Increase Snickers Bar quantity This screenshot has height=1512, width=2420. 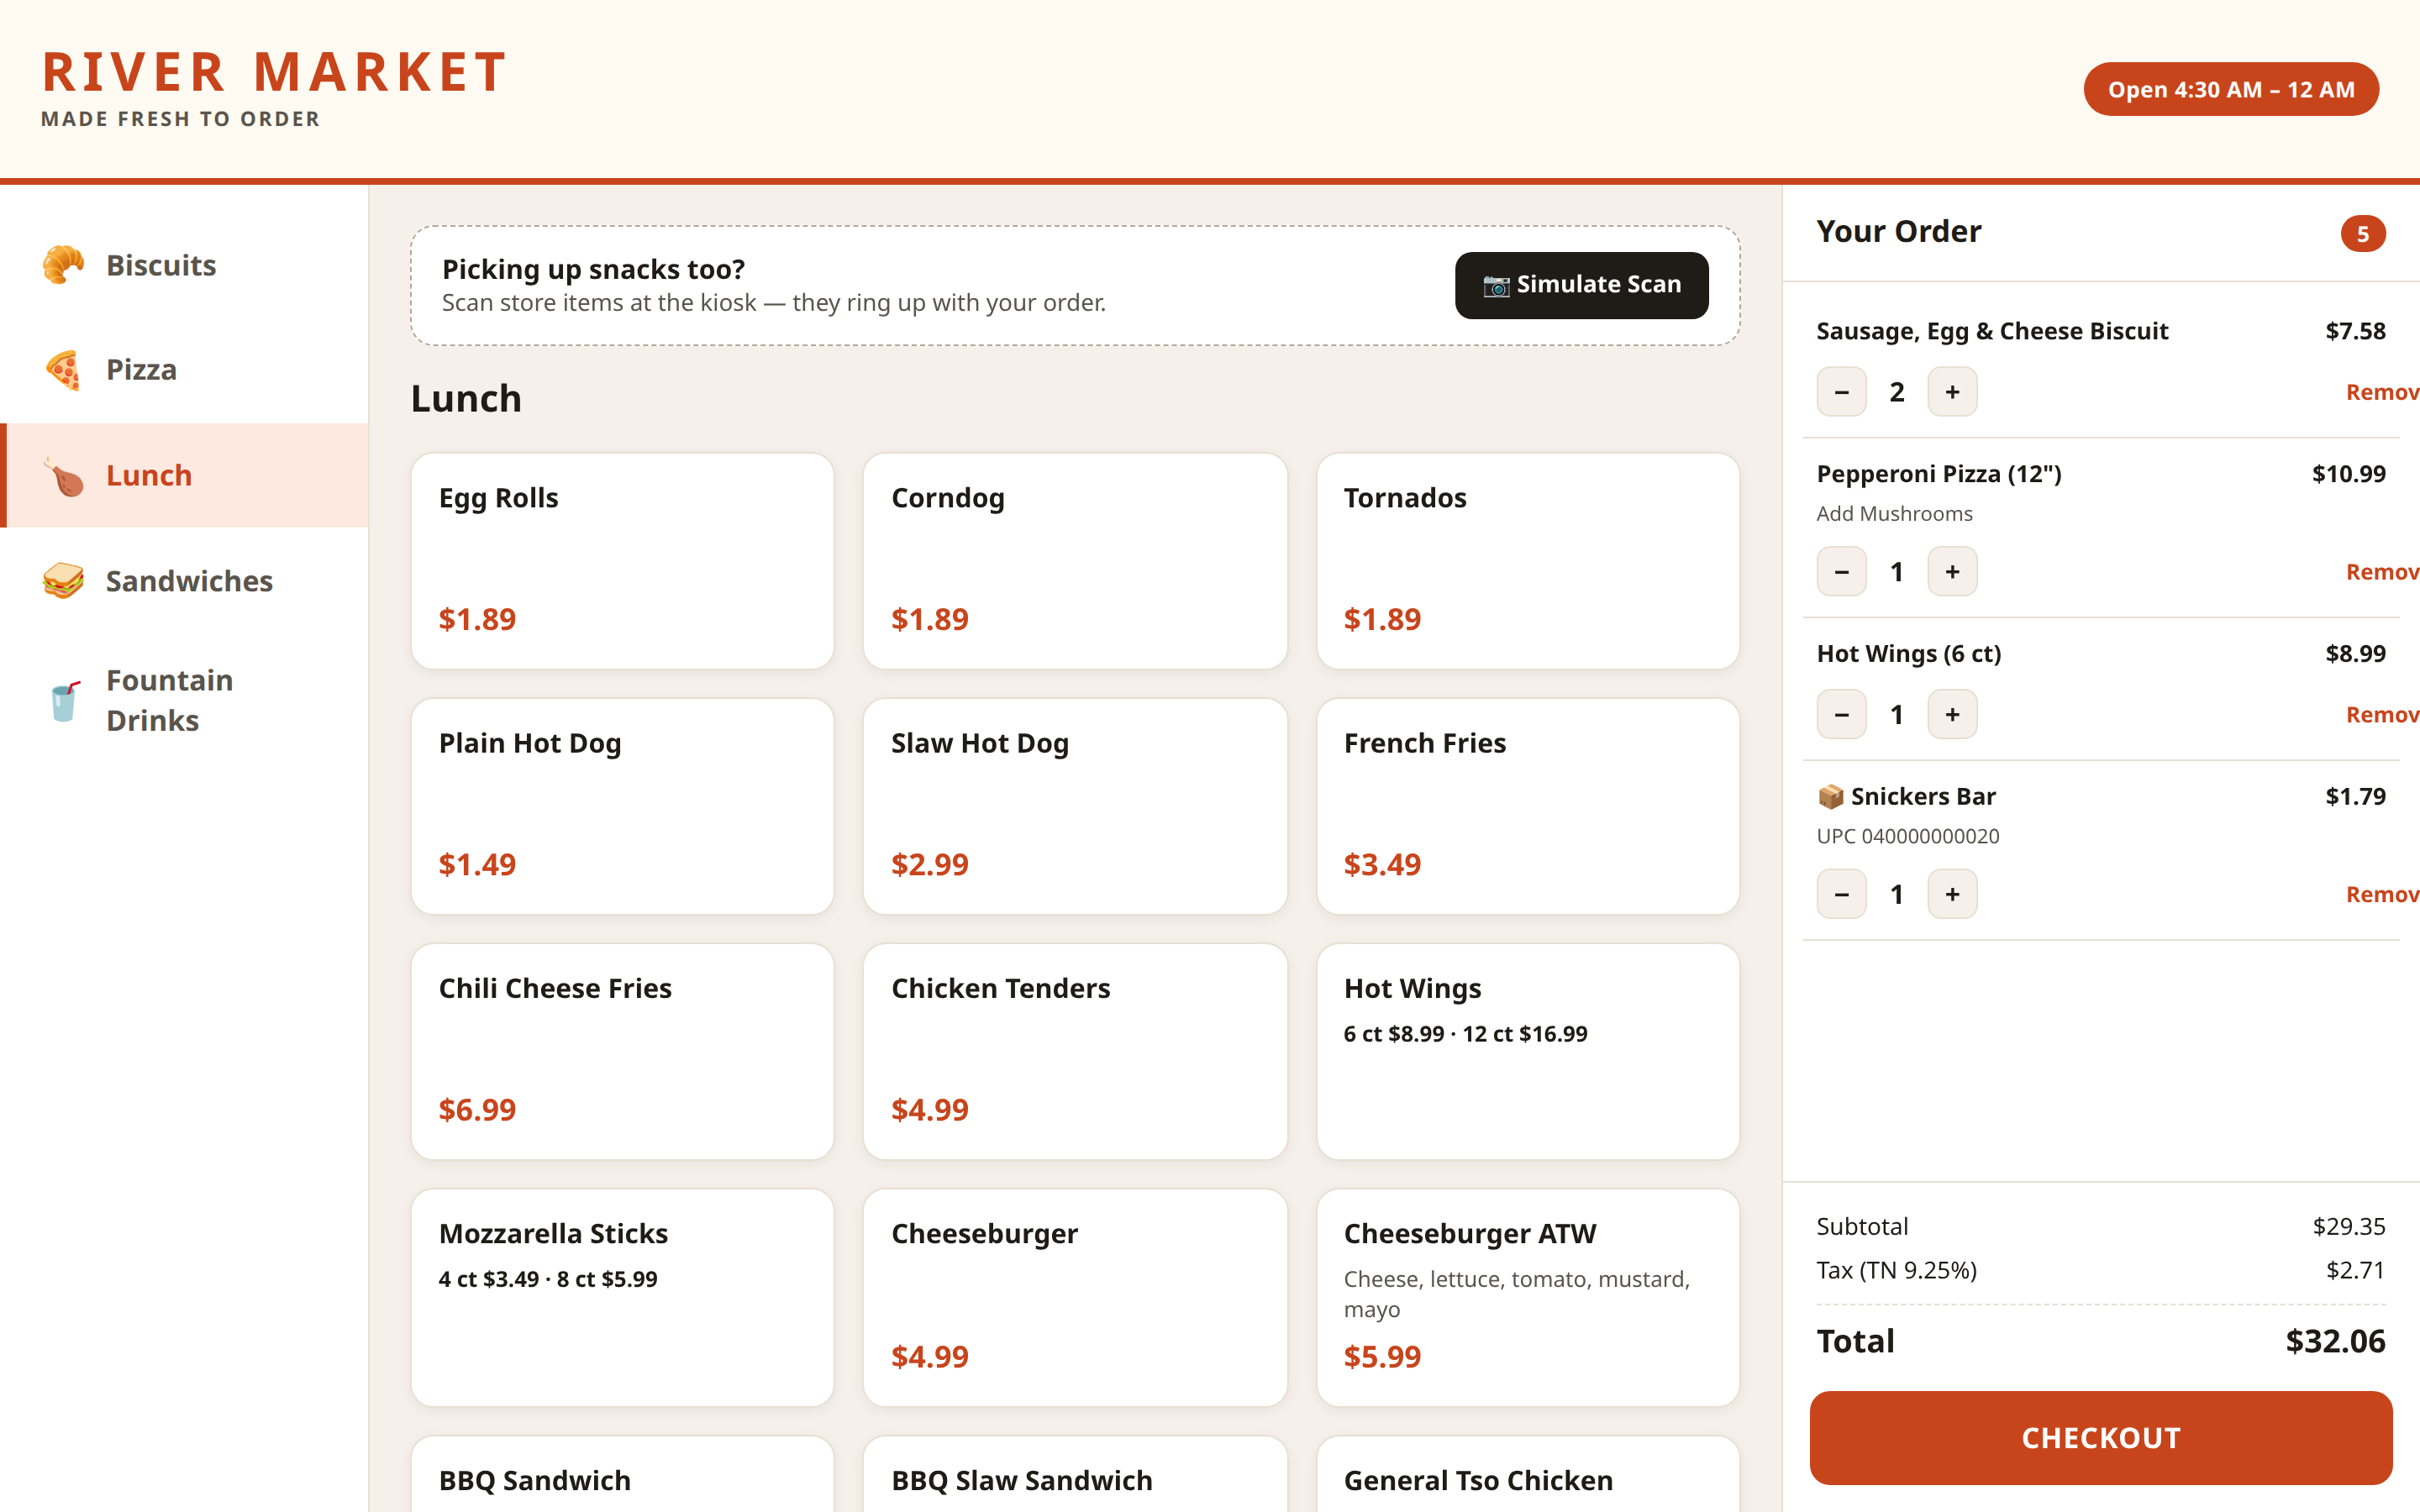(x=1952, y=895)
